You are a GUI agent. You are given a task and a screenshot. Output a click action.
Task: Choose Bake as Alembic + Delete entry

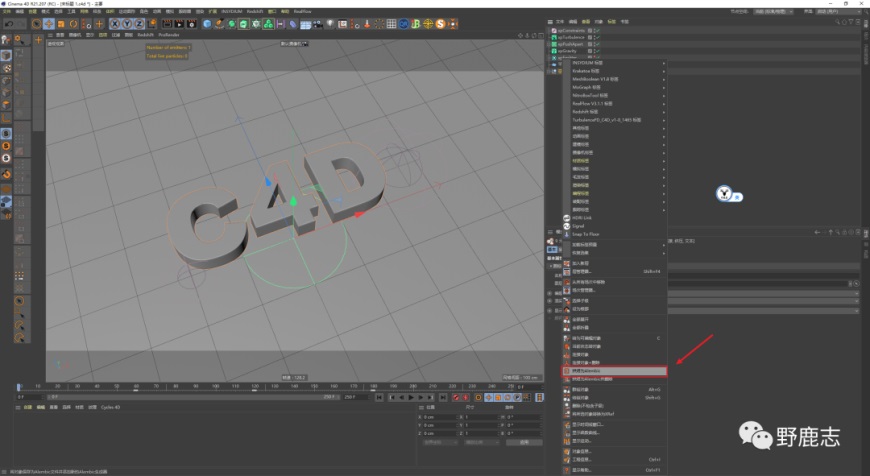pyautogui.click(x=615, y=379)
